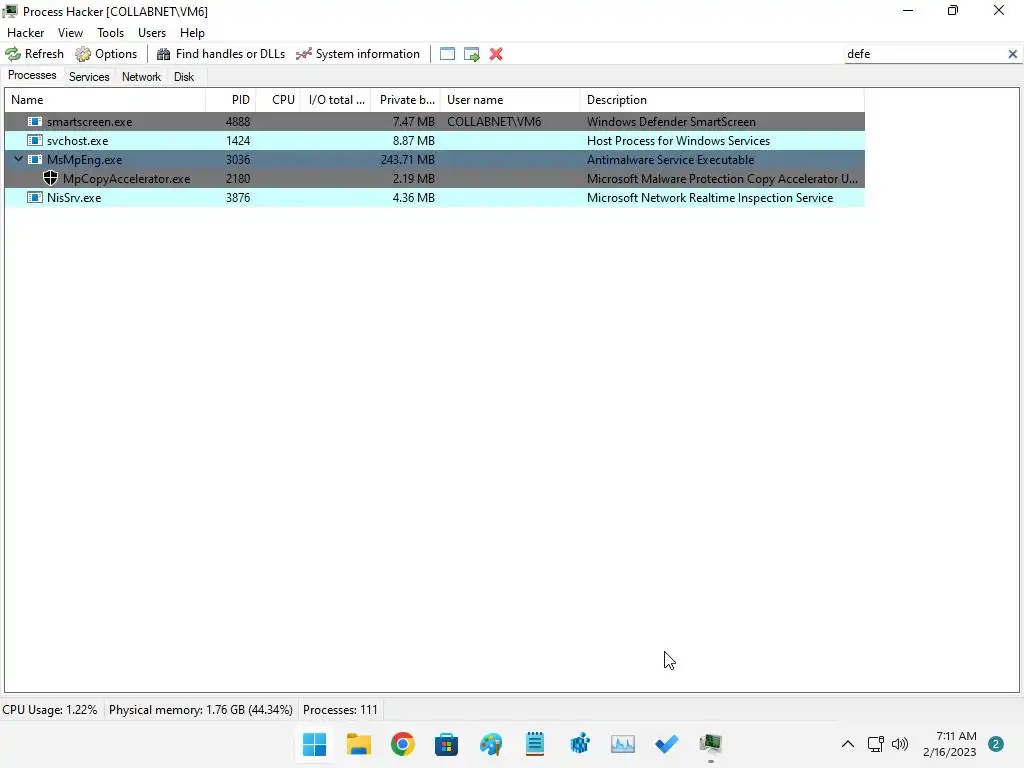The width and height of the screenshot is (1024, 768).
Task: Click 'Microsoft Network Realtime Inspection Service' text
Action: pos(710,197)
